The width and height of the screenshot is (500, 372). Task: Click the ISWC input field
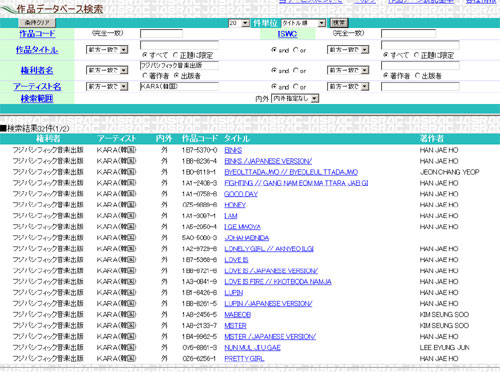coord(408,34)
